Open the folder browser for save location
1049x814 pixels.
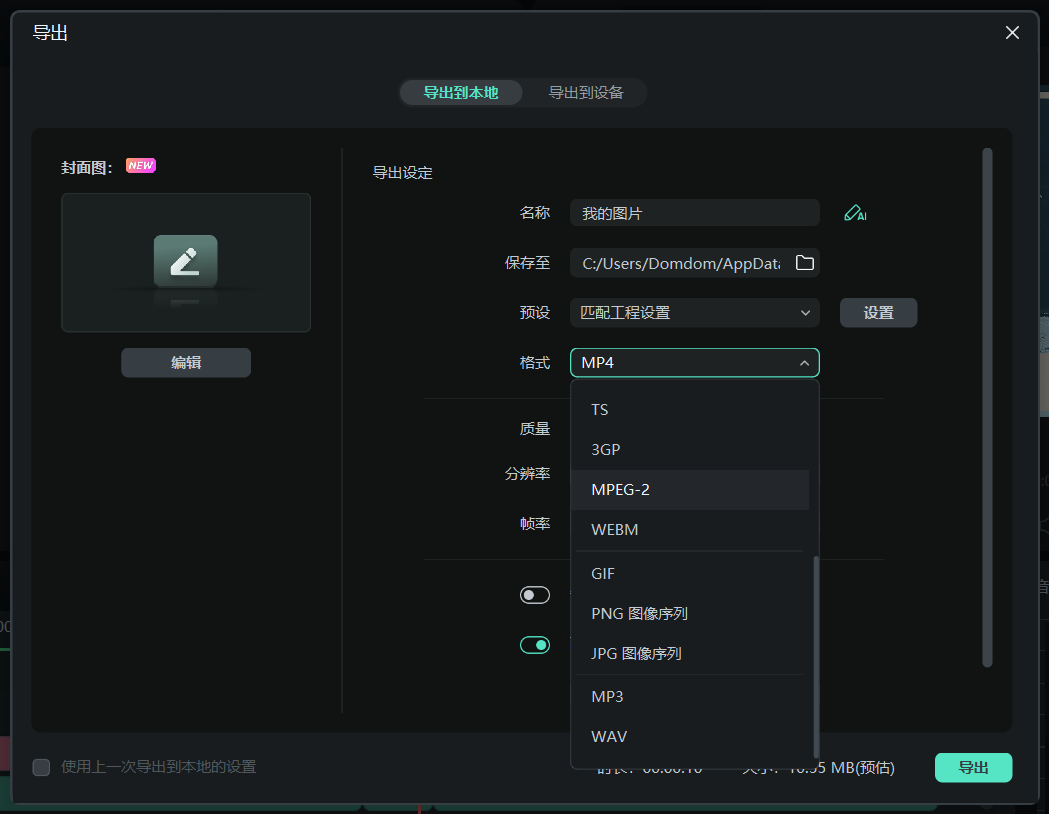pos(804,262)
